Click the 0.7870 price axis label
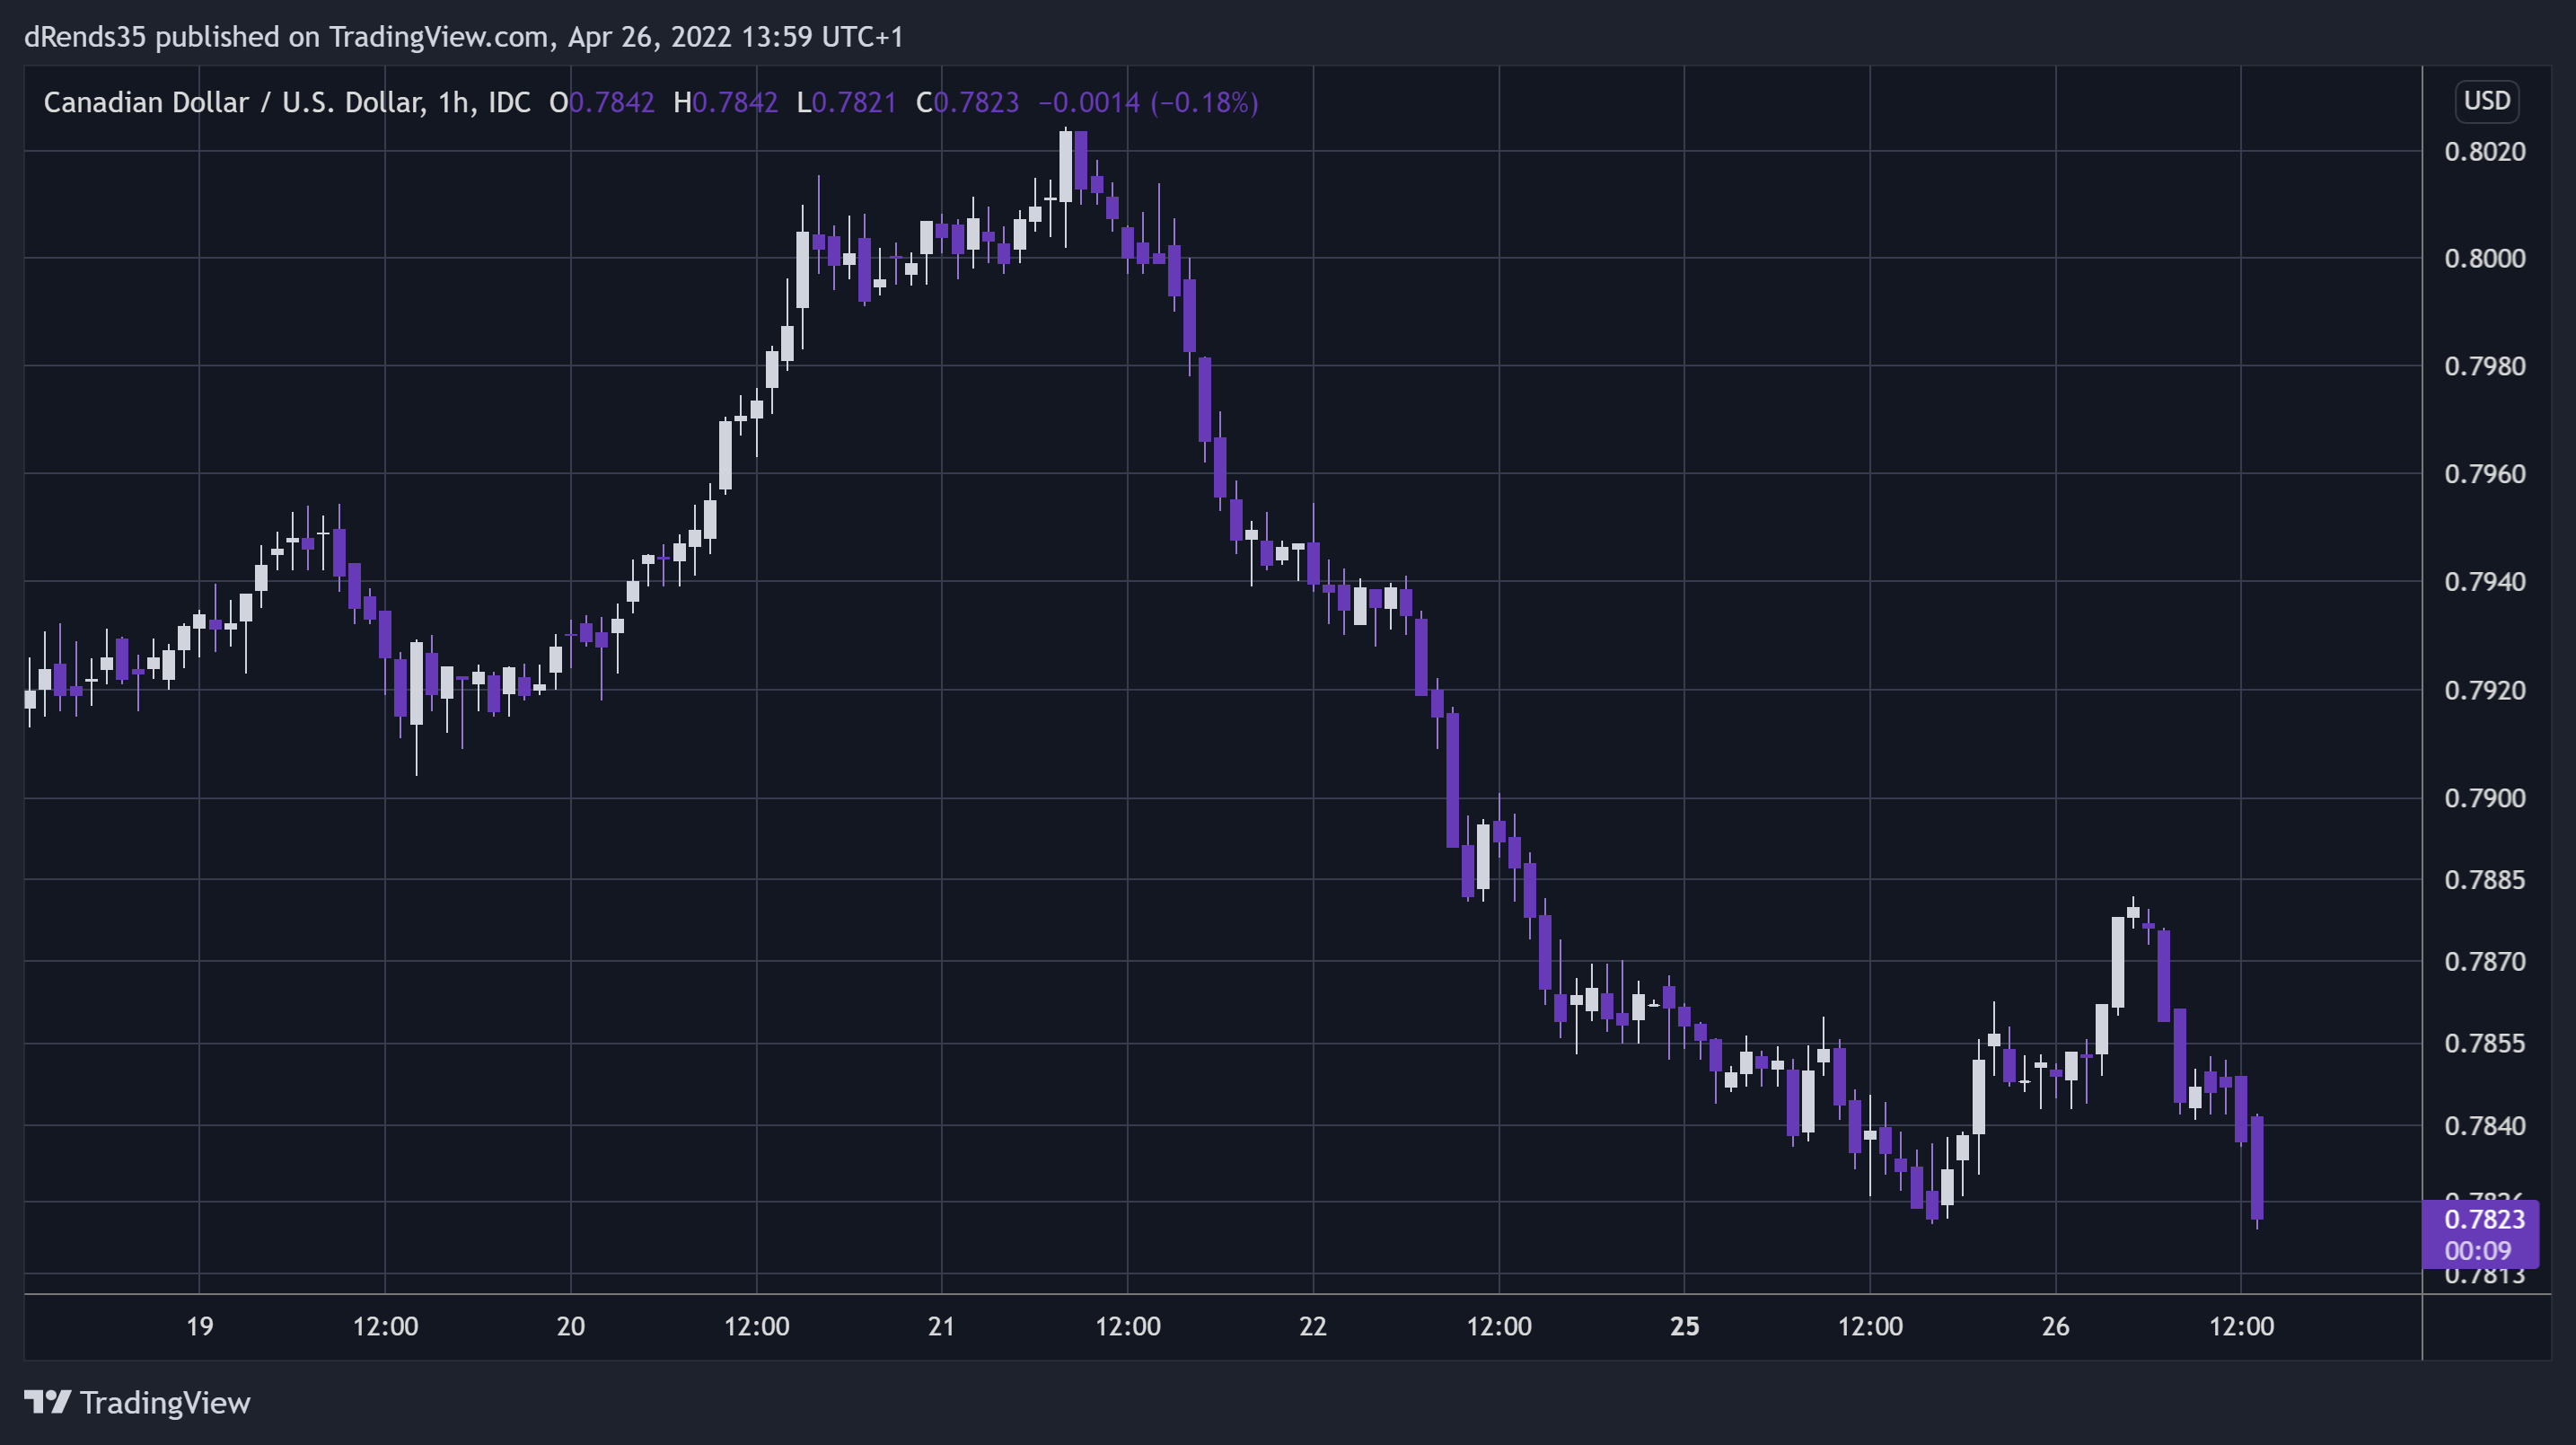This screenshot has width=2576, height=1445. pos(2484,962)
